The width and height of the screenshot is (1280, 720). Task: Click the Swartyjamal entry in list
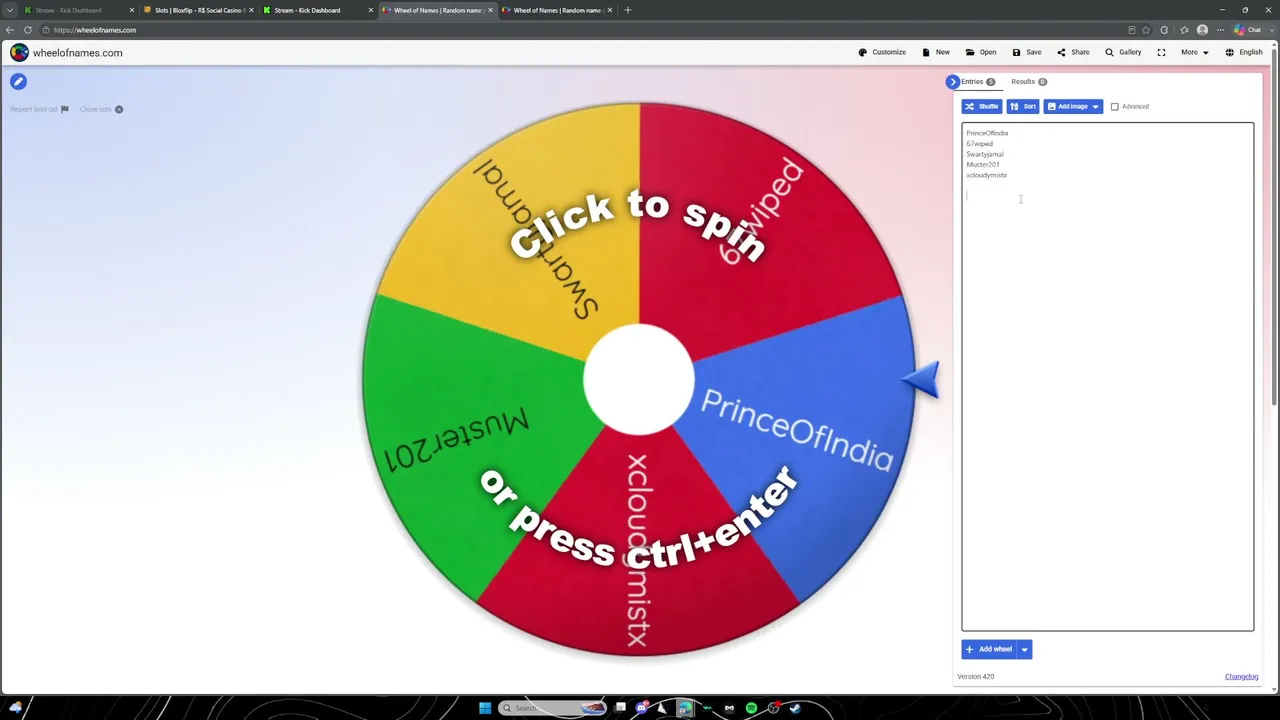tap(985, 154)
